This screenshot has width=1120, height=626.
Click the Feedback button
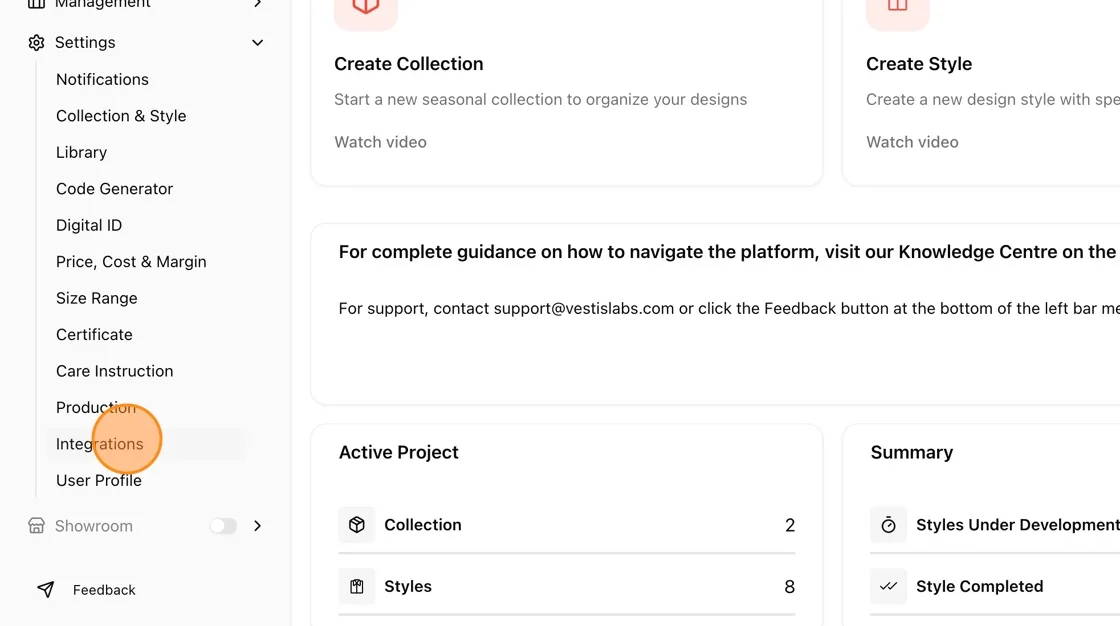click(x=86, y=590)
